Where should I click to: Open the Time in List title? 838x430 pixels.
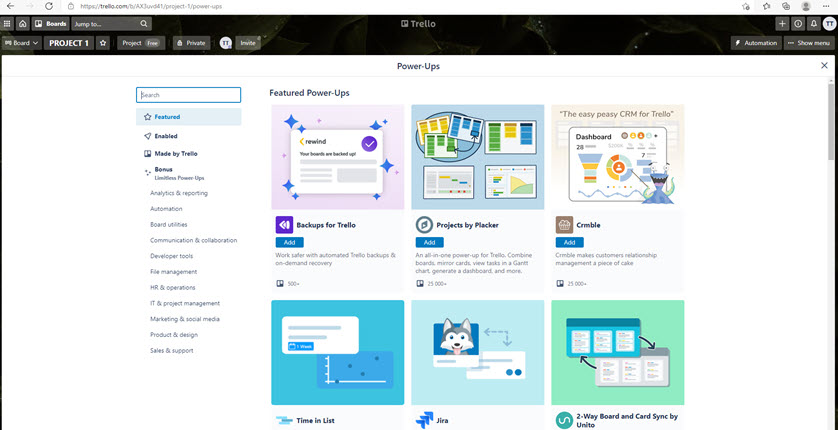[x=315, y=420]
